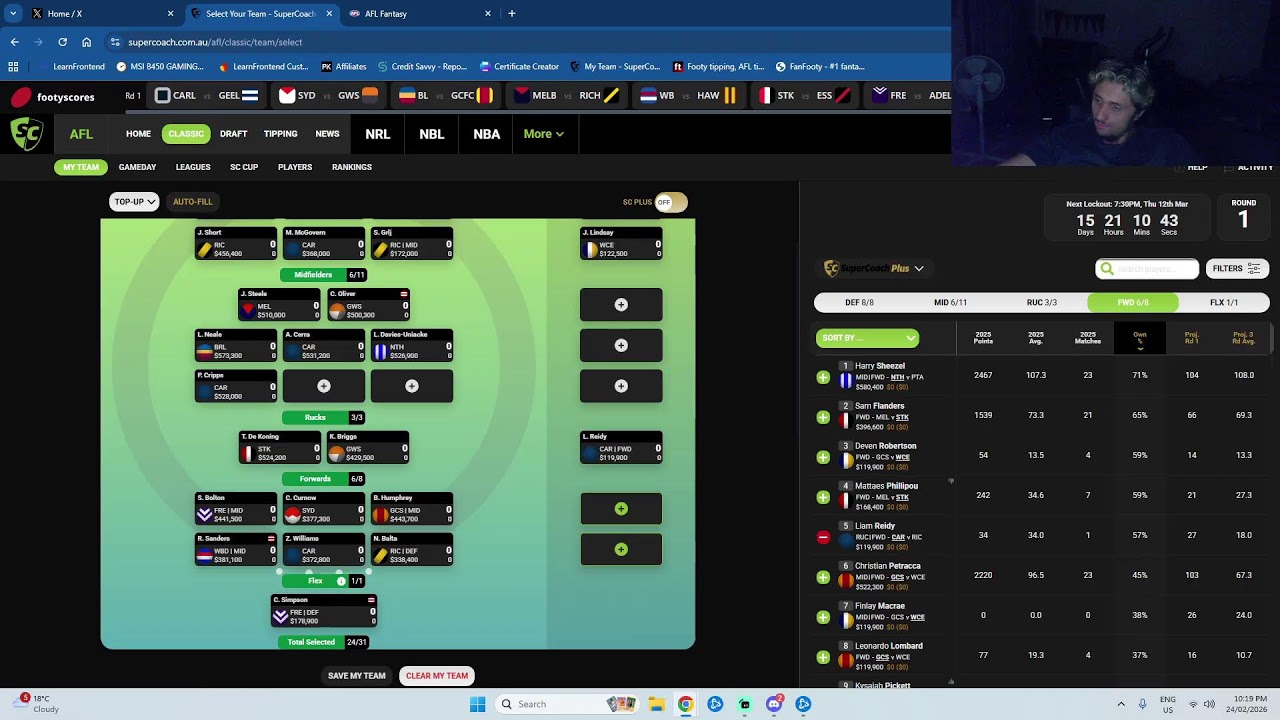Switch to the MID 6/11 tab
The height and width of the screenshot is (720, 1280).
(x=950, y=302)
